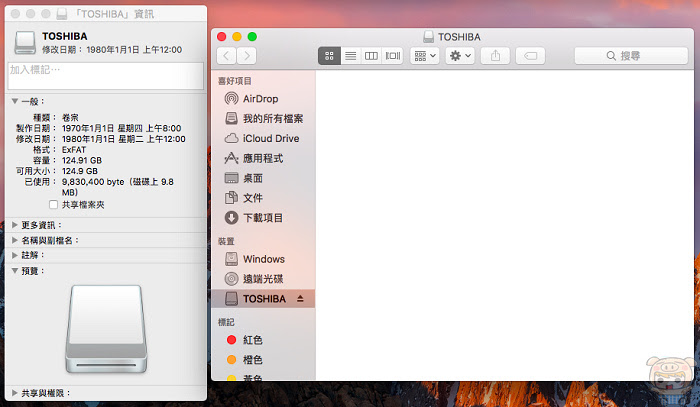The width and height of the screenshot is (700, 407).
Task: Expand the 註解 section
Action: tap(15, 255)
